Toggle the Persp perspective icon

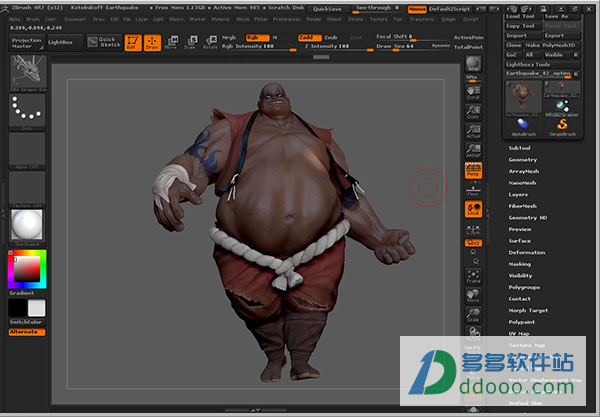click(473, 170)
